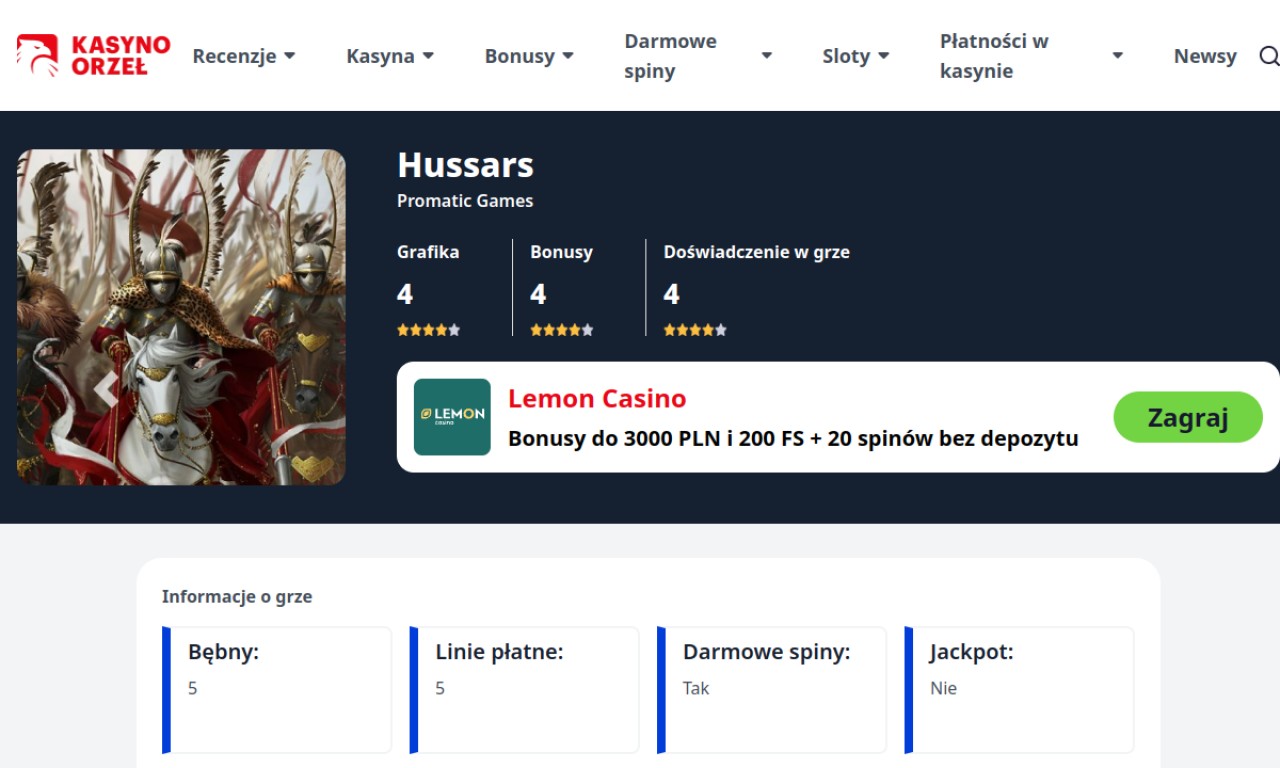
Task: Open the Darmowe spiny menu item
Action: click(671, 56)
